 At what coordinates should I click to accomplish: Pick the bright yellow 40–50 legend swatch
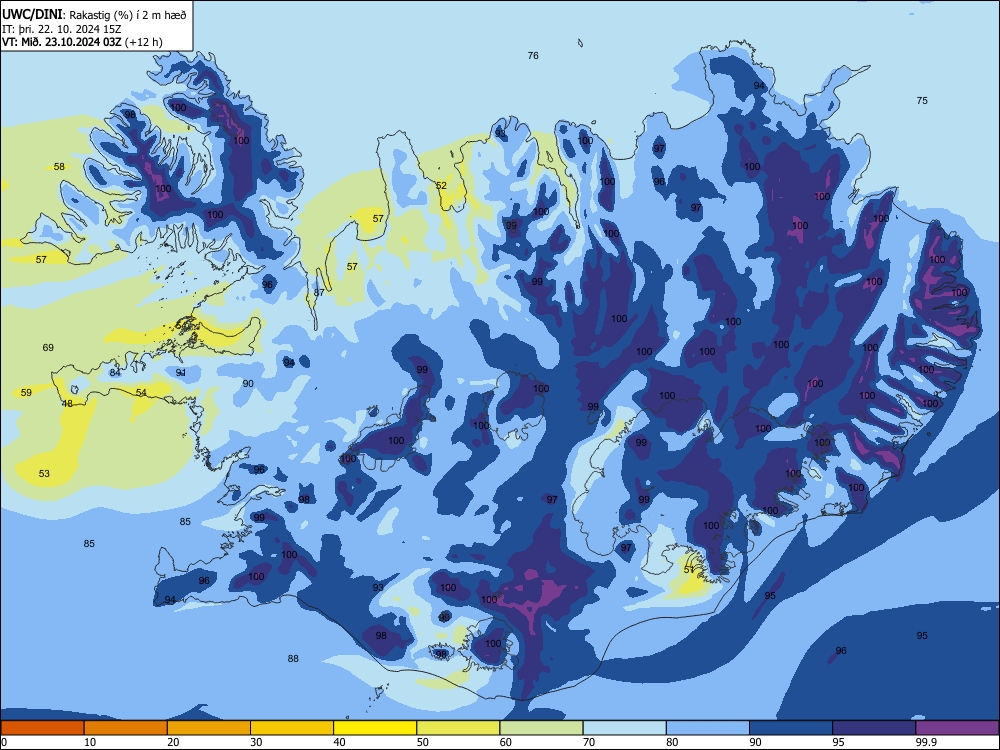[375, 728]
